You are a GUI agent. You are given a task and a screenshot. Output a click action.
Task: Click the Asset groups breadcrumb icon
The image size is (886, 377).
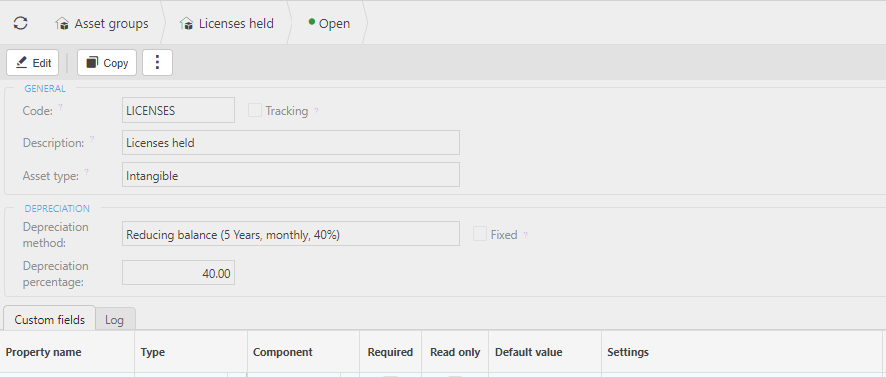point(62,24)
